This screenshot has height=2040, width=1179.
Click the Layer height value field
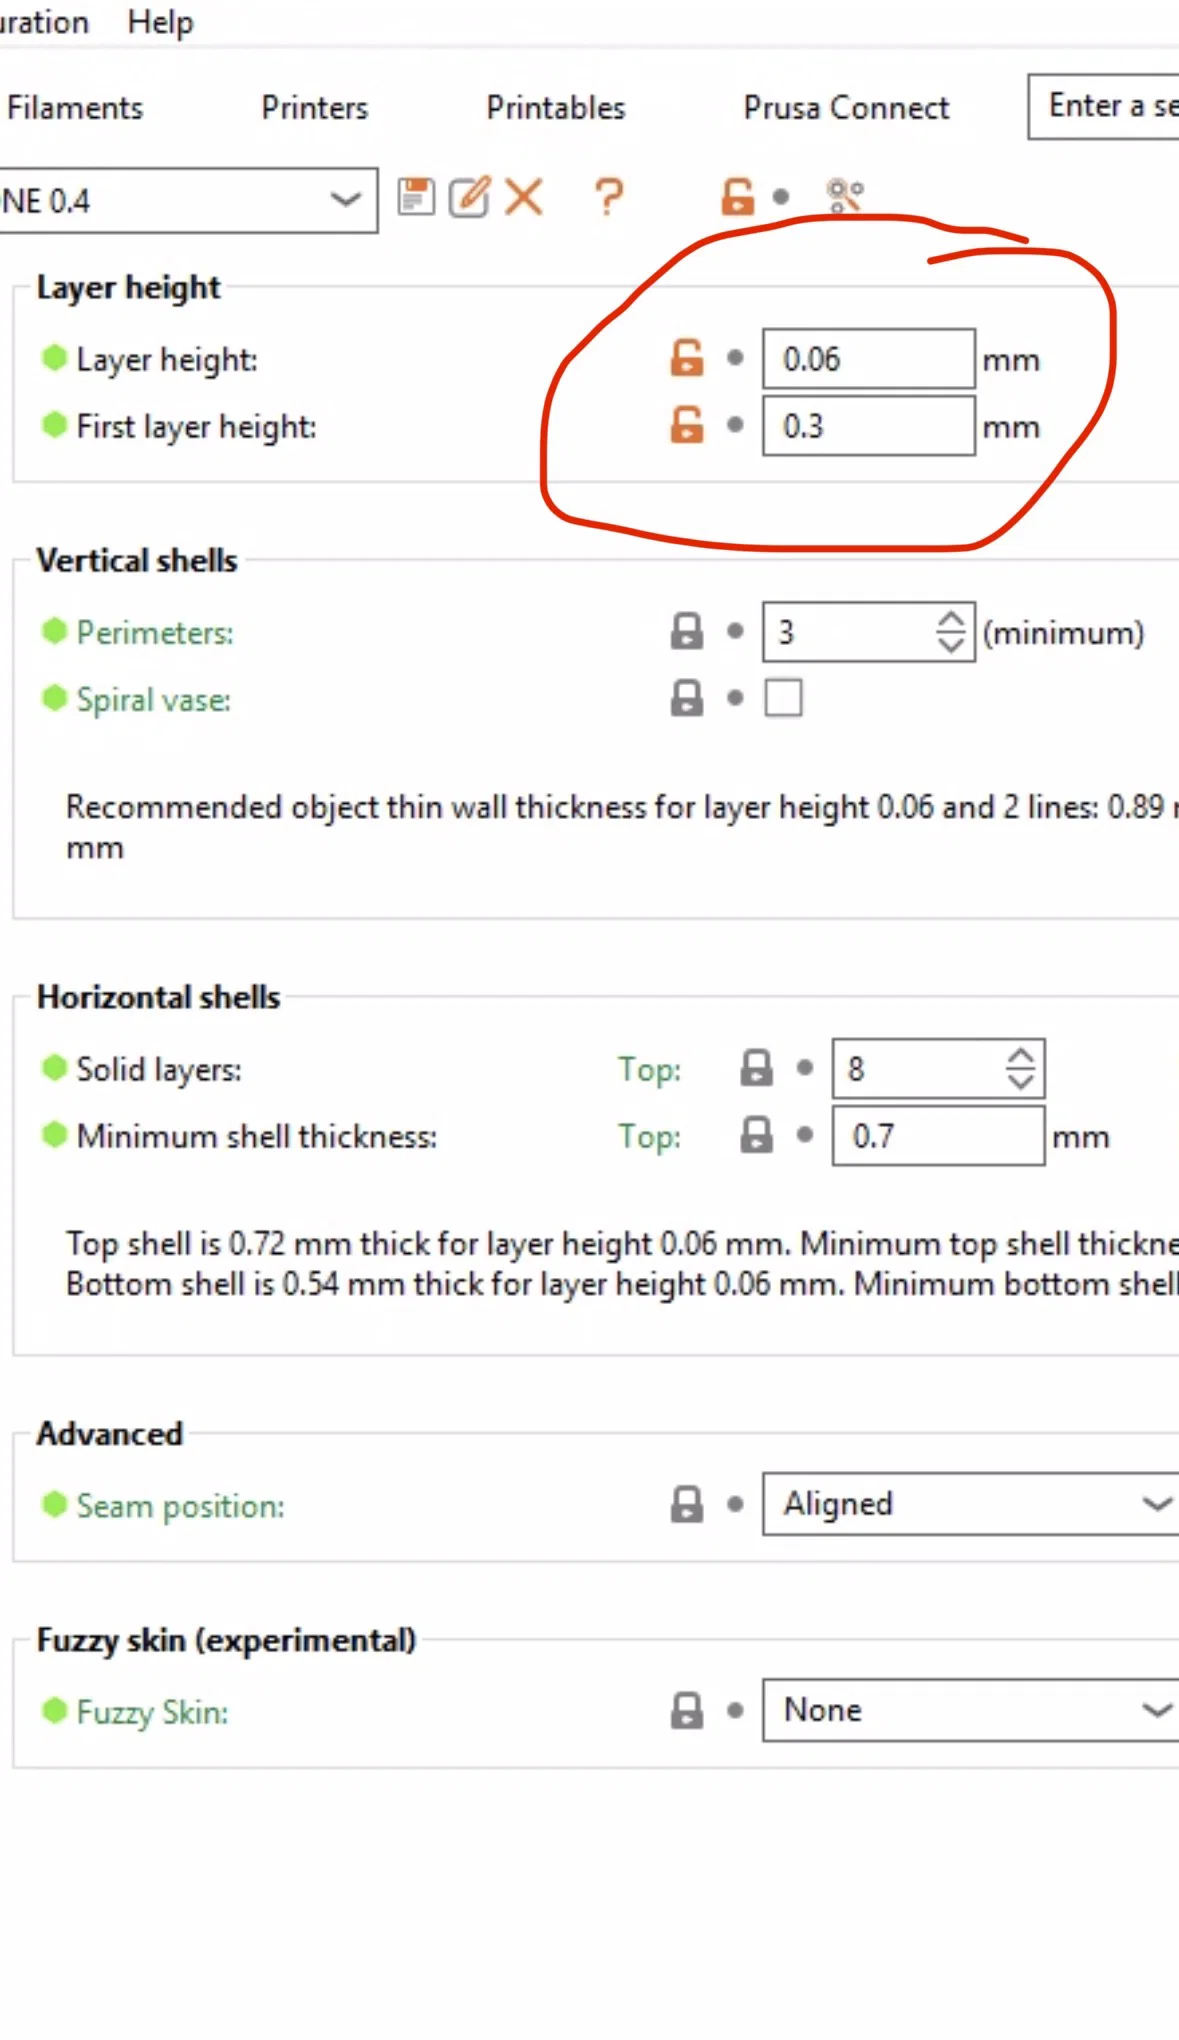[x=867, y=359]
